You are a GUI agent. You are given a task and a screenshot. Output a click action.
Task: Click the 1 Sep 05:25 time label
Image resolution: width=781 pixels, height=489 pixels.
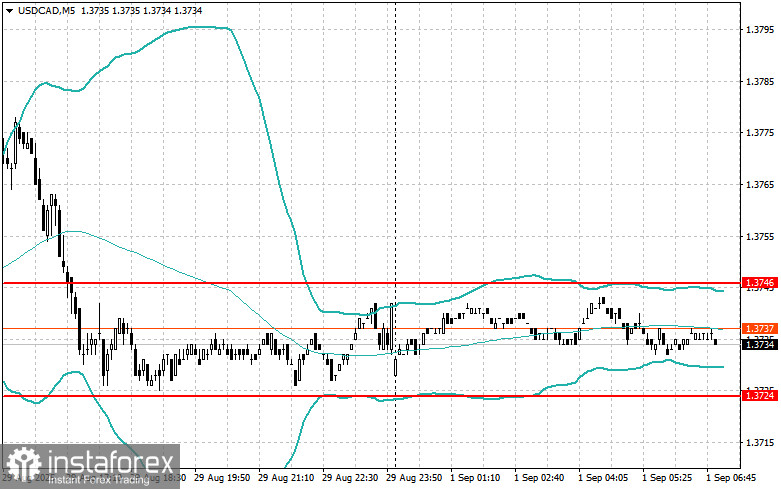667,478
